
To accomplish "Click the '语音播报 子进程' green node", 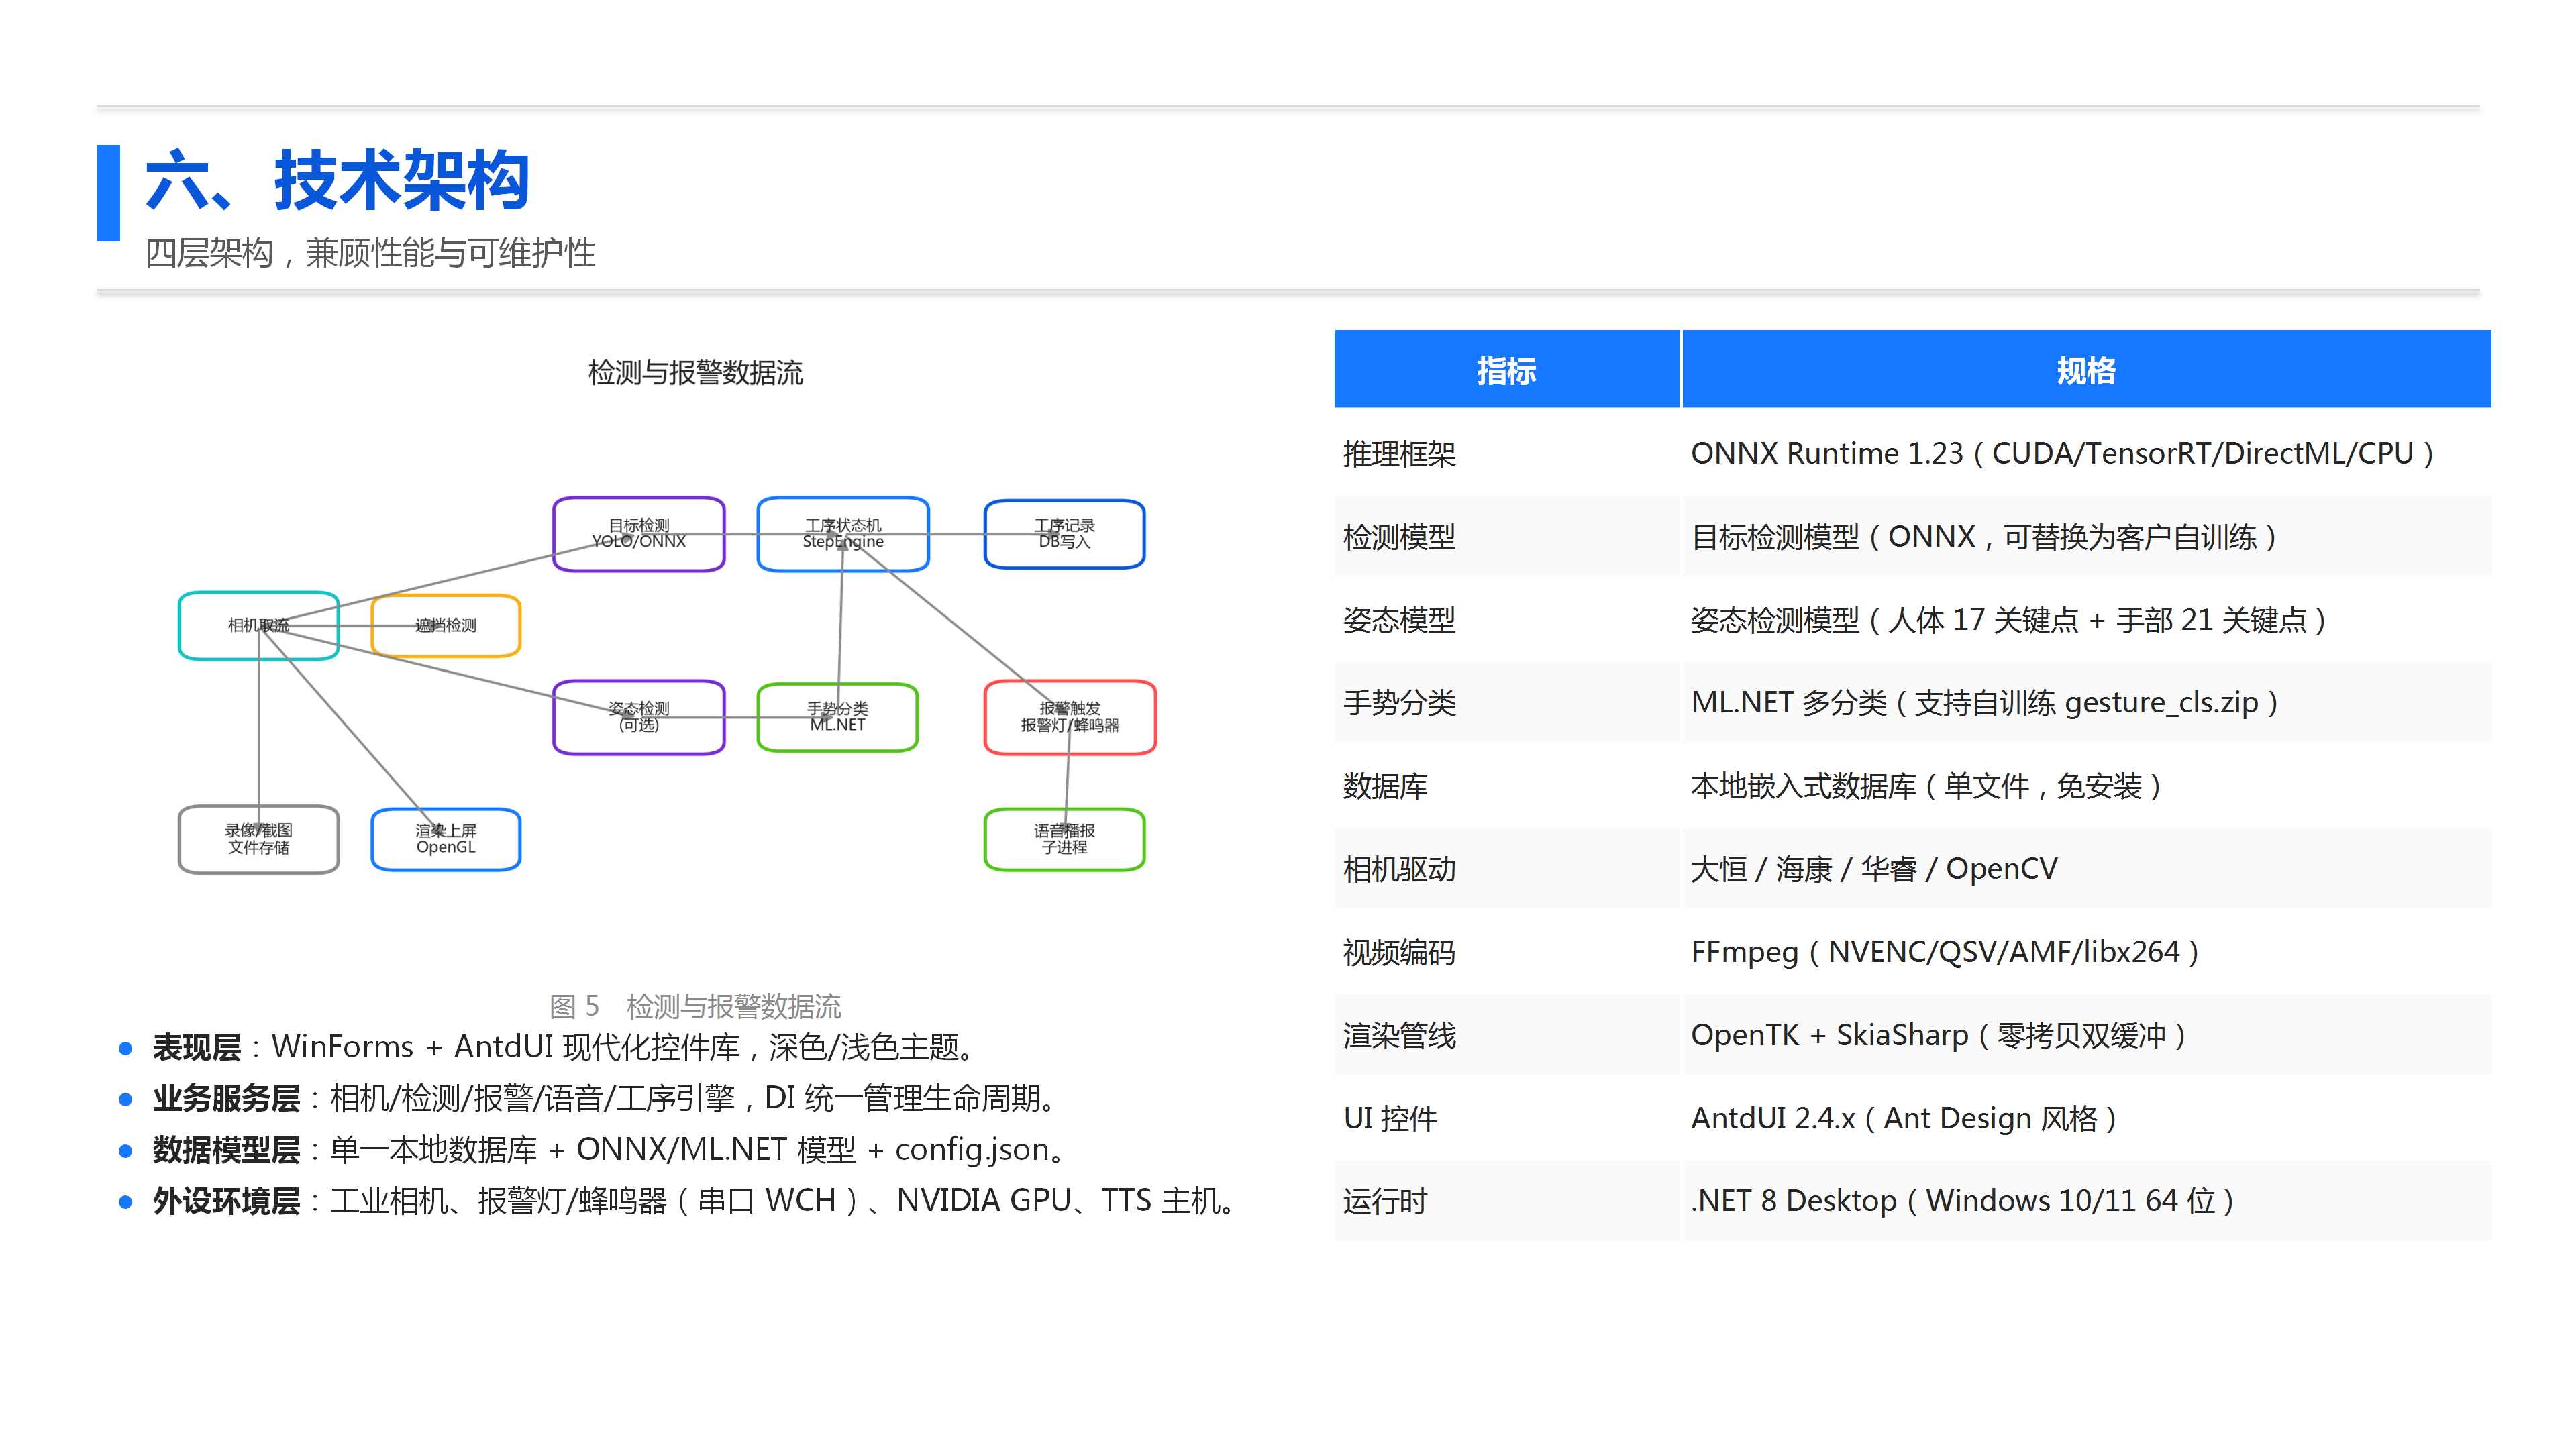I will 1064,840.
